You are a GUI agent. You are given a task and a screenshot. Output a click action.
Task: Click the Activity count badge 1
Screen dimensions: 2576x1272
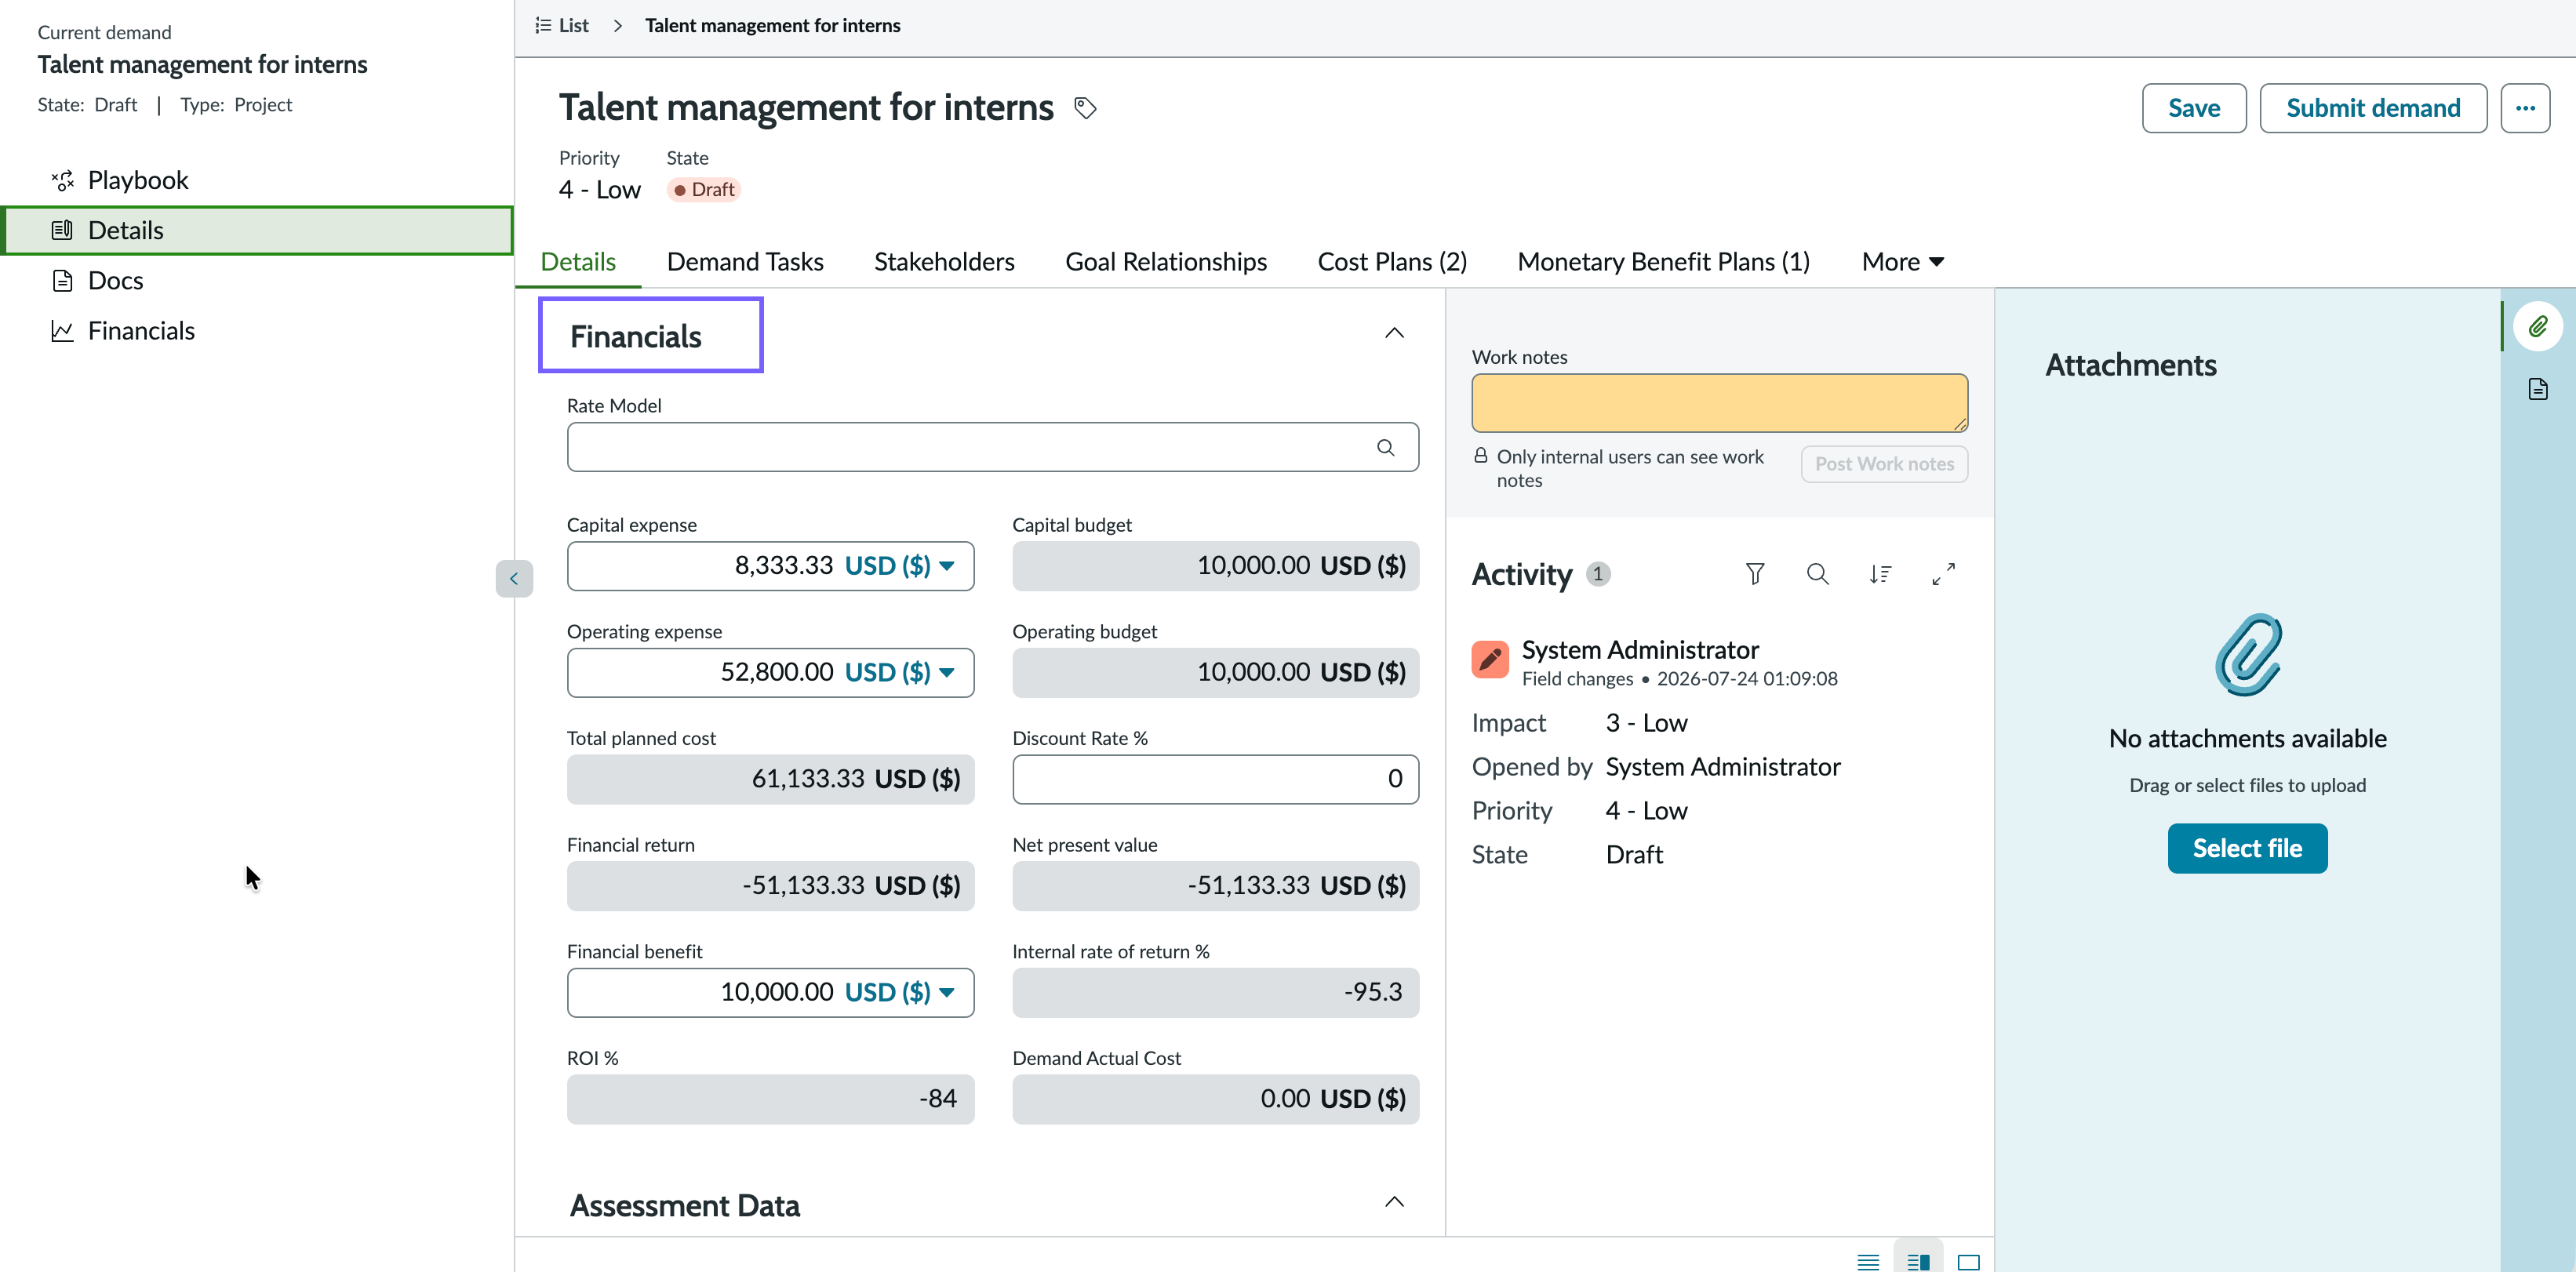[1597, 574]
